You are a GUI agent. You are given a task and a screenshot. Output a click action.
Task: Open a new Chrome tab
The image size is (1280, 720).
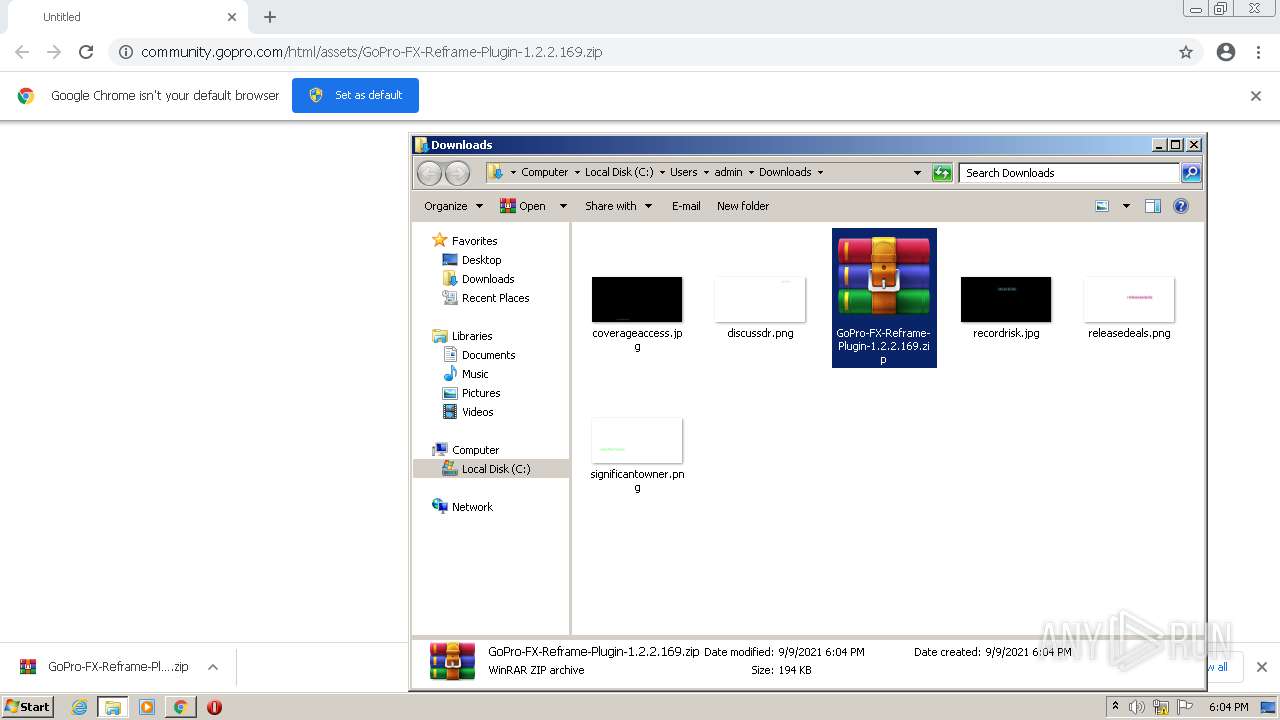[270, 17]
